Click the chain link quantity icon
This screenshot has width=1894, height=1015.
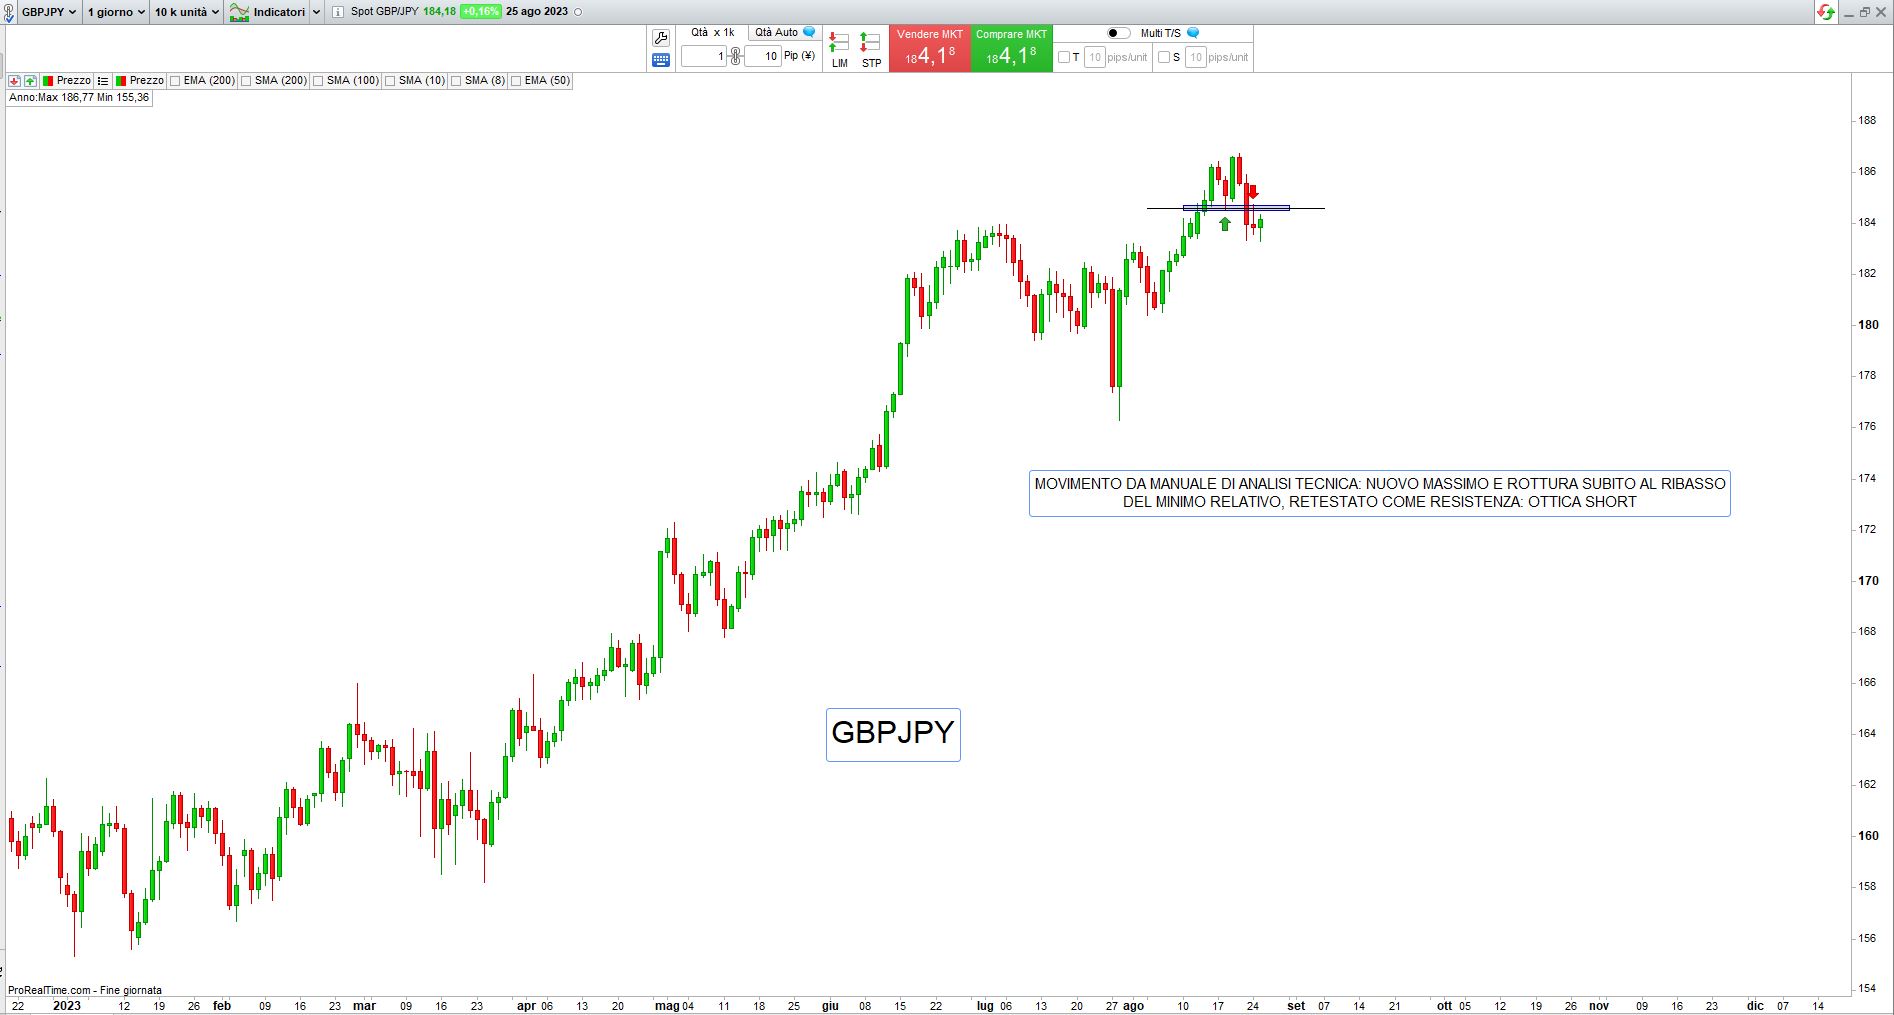point(735,57)
